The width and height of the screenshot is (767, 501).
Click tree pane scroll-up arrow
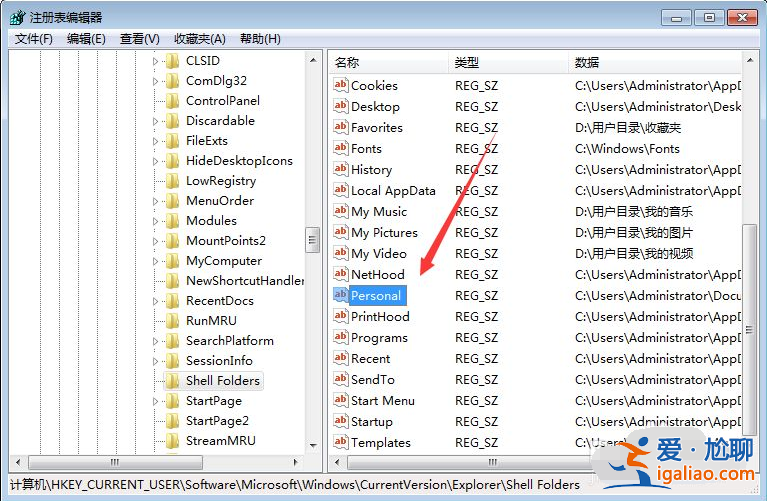click(313, 60)
